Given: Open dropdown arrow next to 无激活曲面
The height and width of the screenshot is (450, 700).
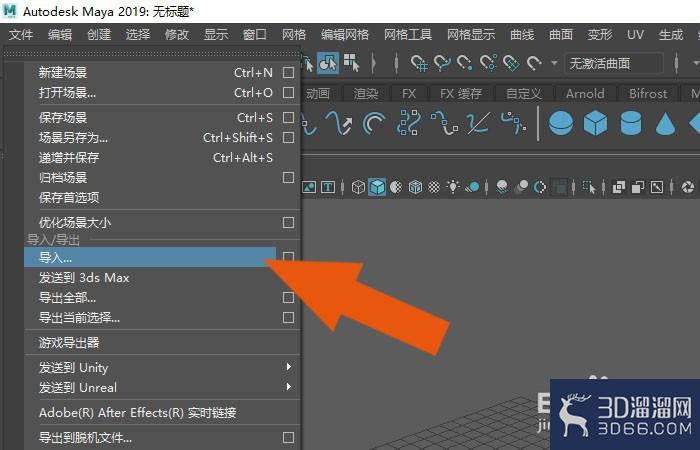Looking at the screenshot, I should click(554, 63).
